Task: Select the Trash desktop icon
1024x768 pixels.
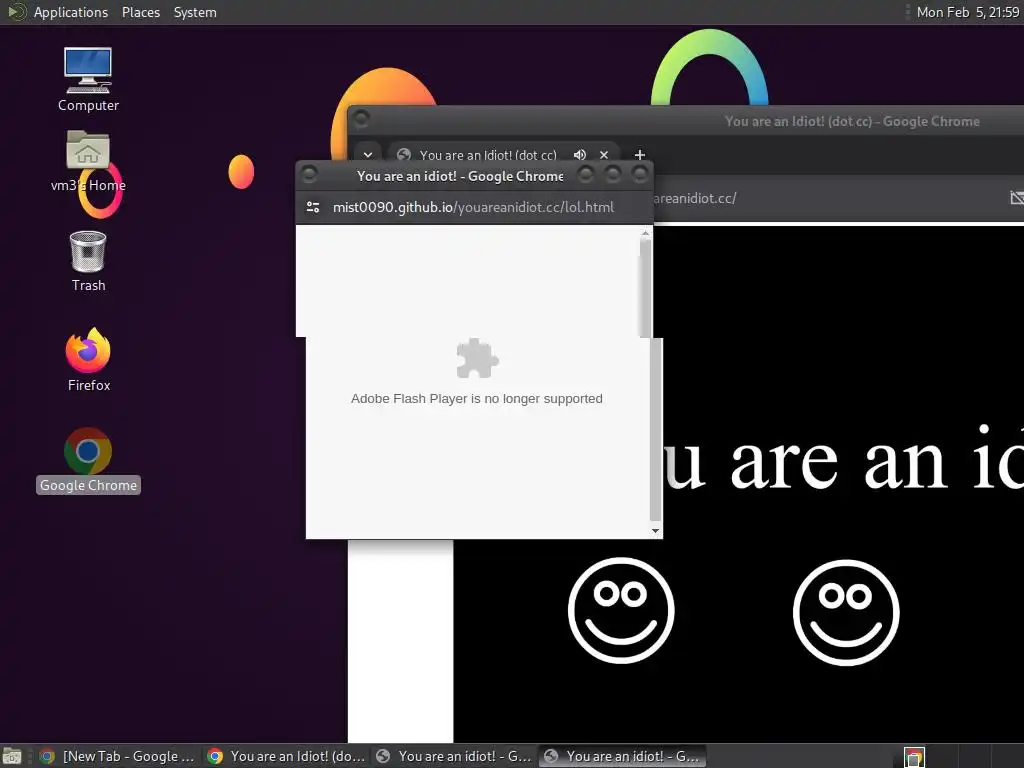Action: click(88, 261)
